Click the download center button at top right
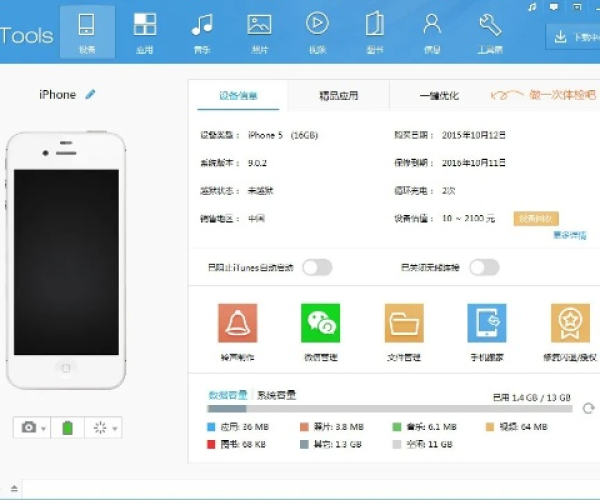Screen dimensions: 600x500 573,37
